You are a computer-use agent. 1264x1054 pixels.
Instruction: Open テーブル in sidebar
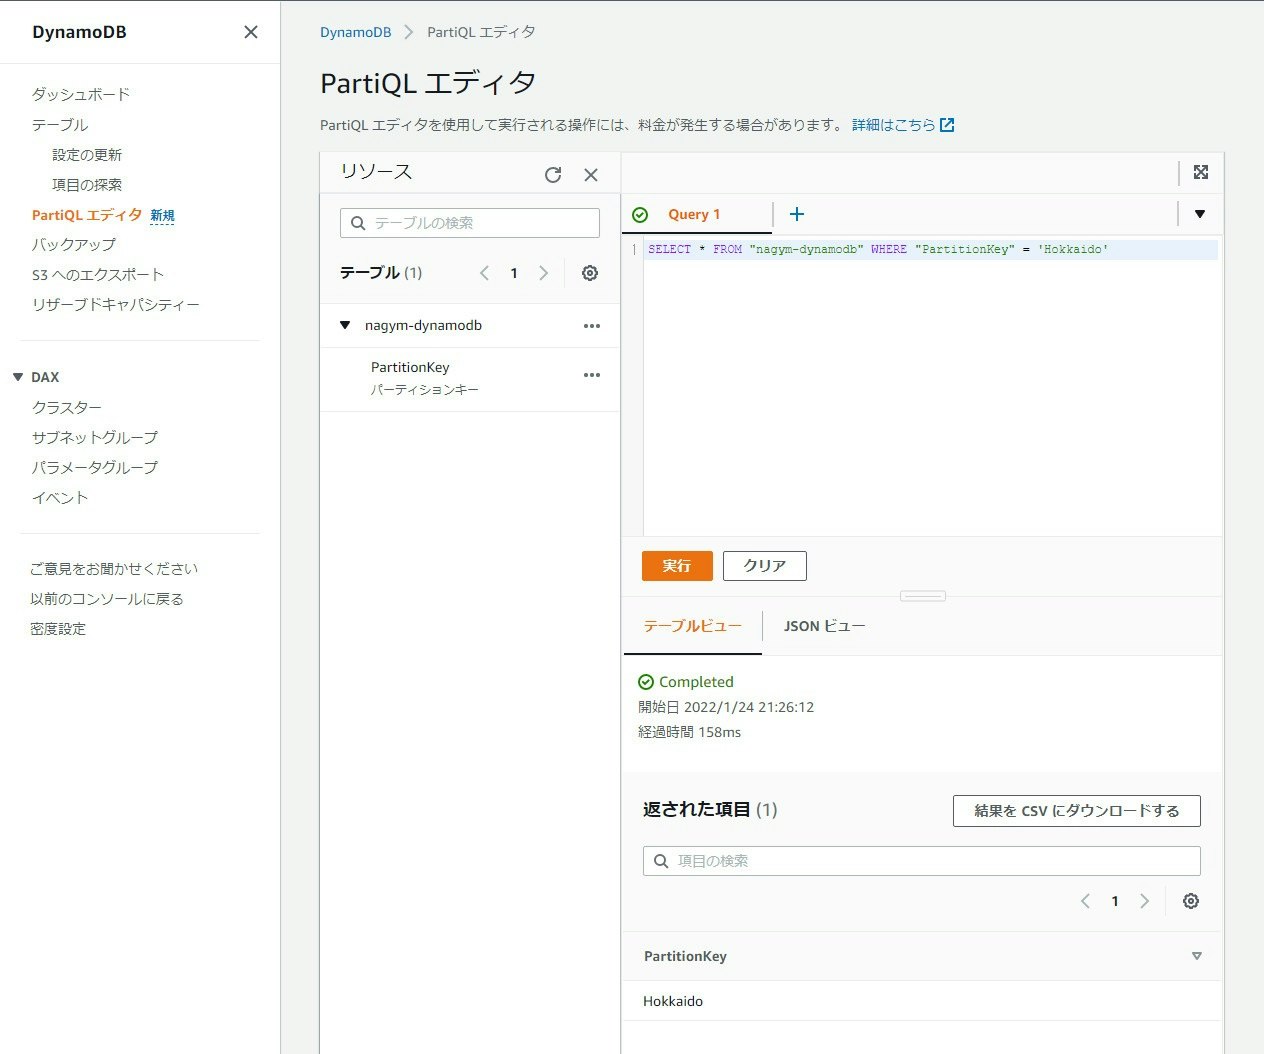60,124
